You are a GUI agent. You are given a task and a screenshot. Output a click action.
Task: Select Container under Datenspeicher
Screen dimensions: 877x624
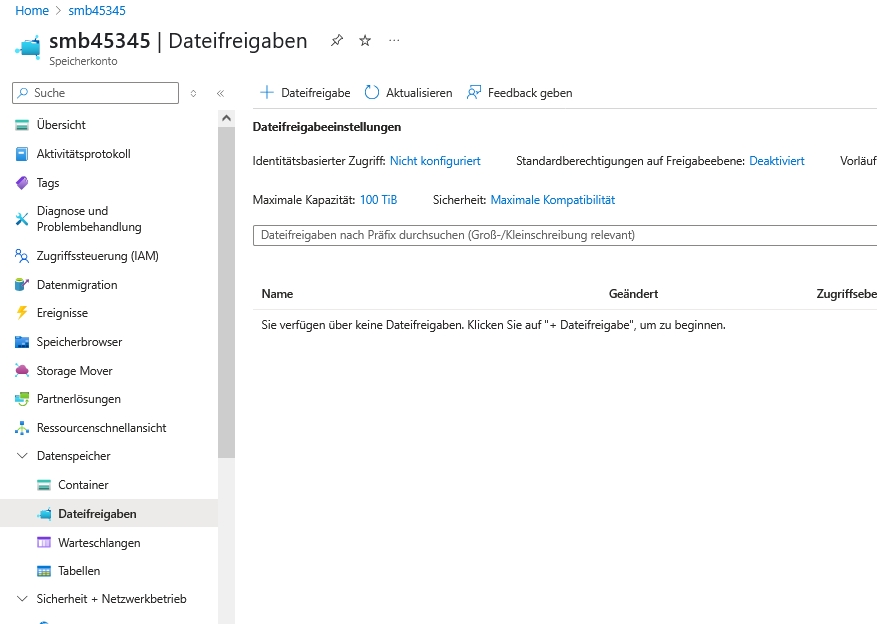point(83,485)
